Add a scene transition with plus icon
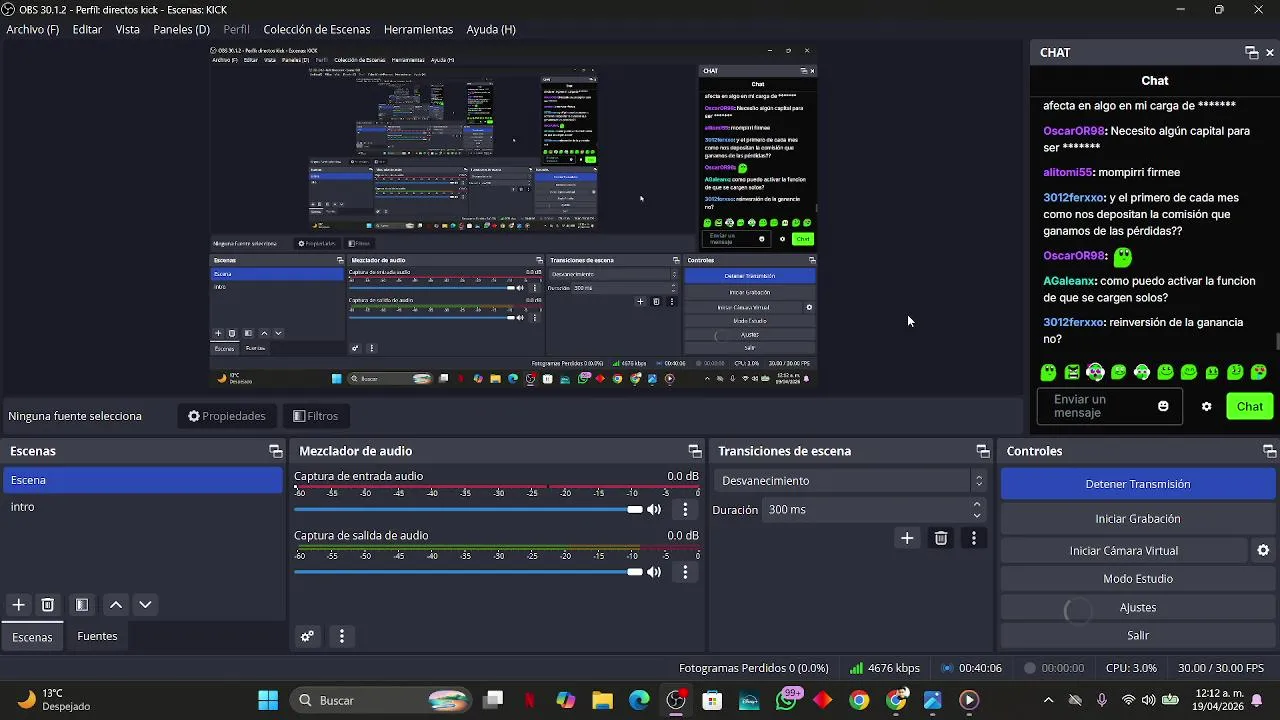Image resolution: width=1280 pixels, height=720 pixels. click(x=907, y=538)
